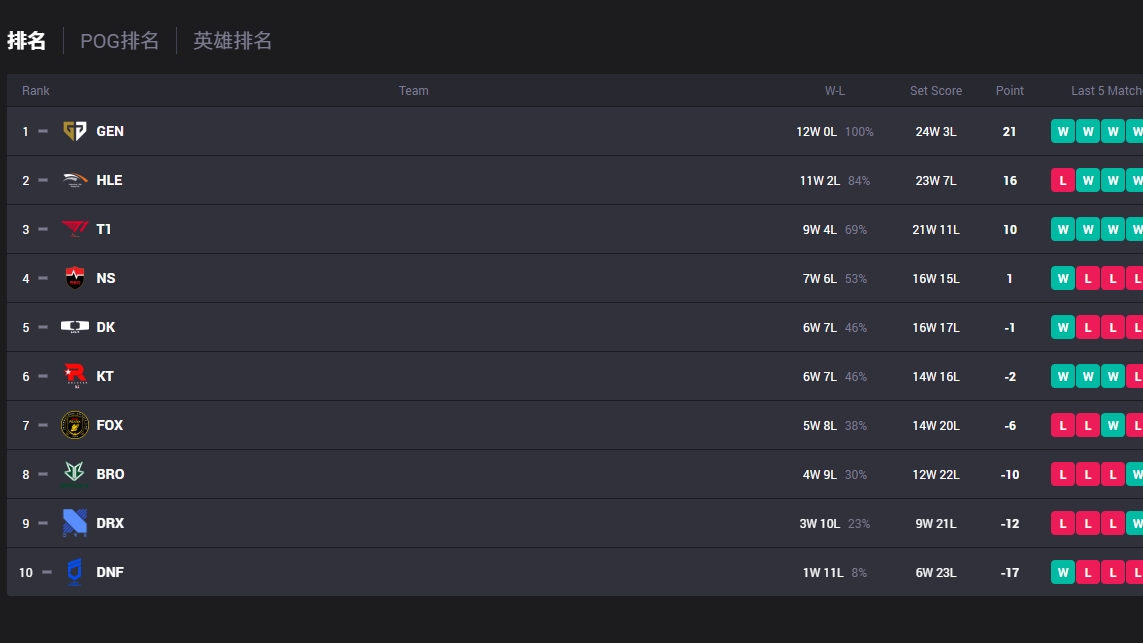Click the FOX team logo icon

tap(74, 425)
